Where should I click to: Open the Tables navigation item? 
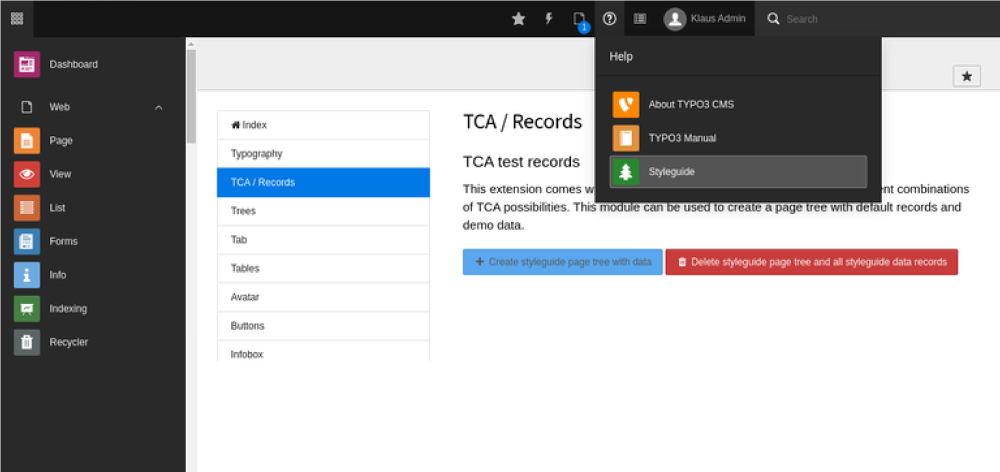[323, 269]
